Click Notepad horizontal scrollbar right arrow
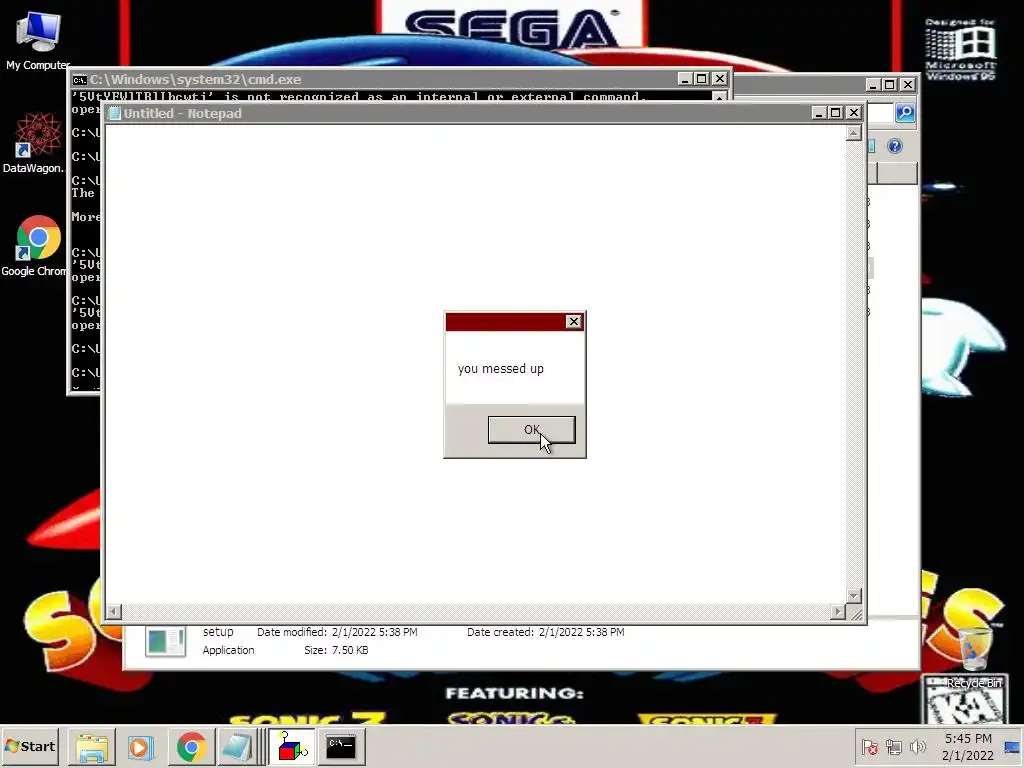1024x768 pixels. [838, 611]
